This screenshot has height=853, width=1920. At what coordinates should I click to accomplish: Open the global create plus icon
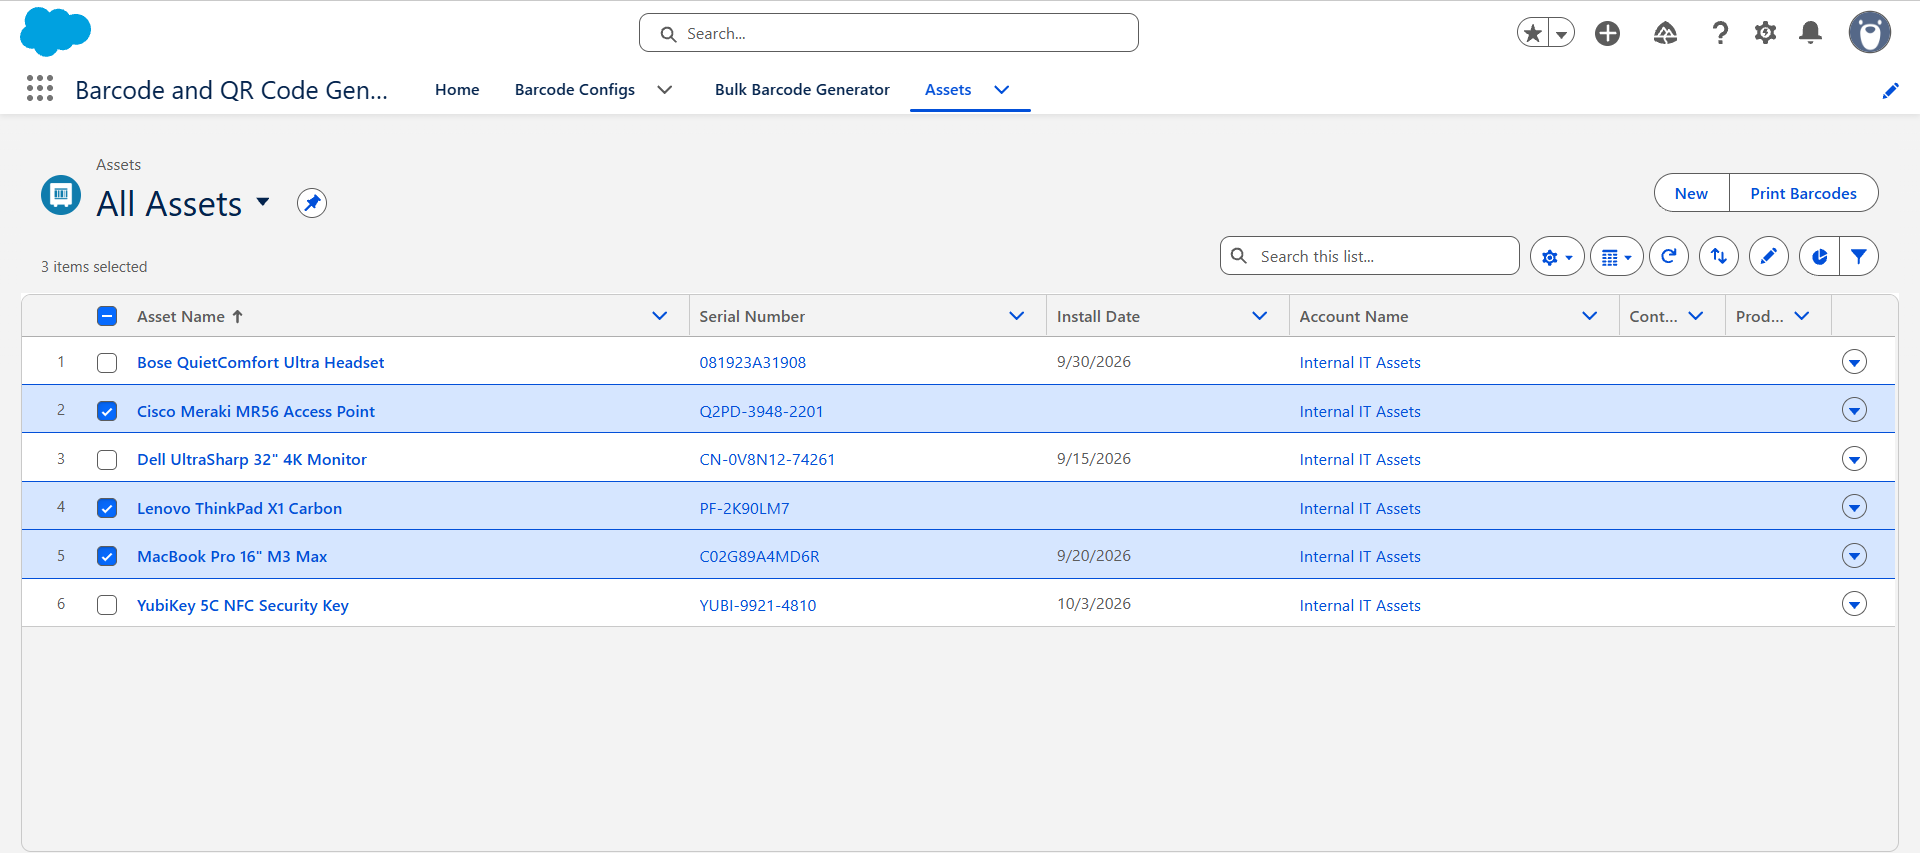(1607, 33)
